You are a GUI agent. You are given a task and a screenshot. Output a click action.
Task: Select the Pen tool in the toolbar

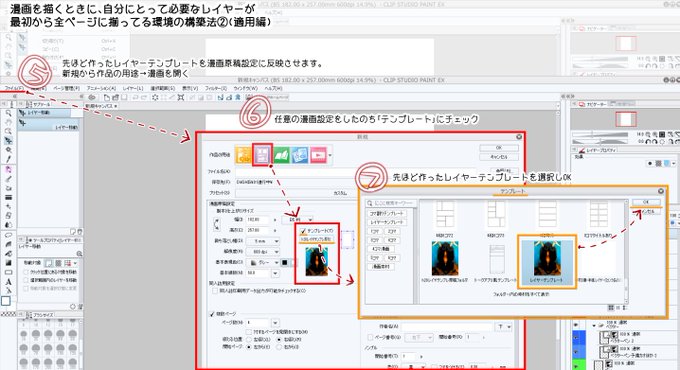(8, 179)
